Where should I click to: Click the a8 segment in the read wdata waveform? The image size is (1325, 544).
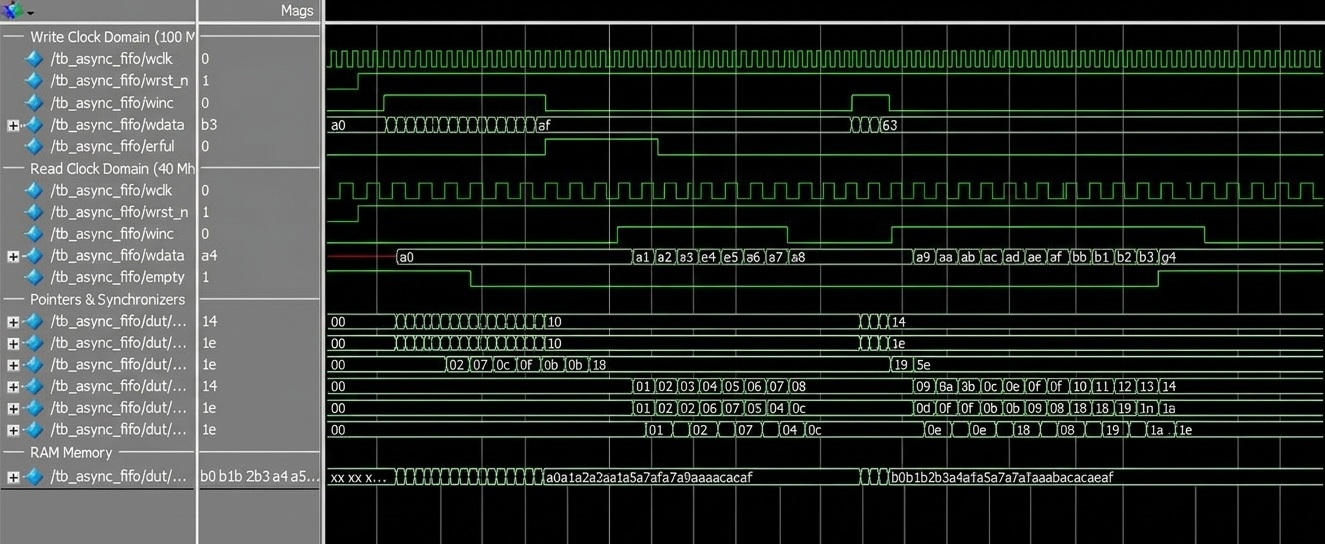(x=798, y=257)
